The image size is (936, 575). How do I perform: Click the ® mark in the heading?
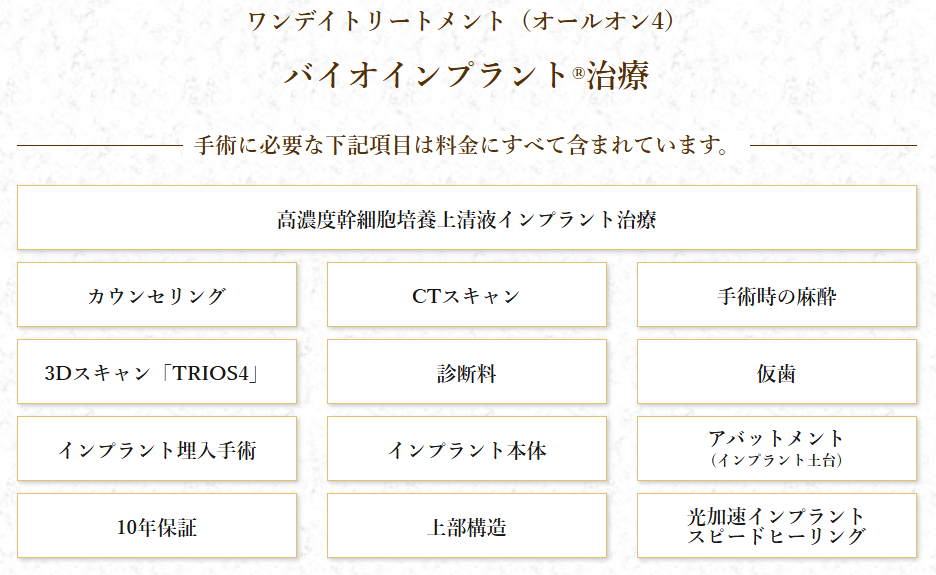point(578,70)
